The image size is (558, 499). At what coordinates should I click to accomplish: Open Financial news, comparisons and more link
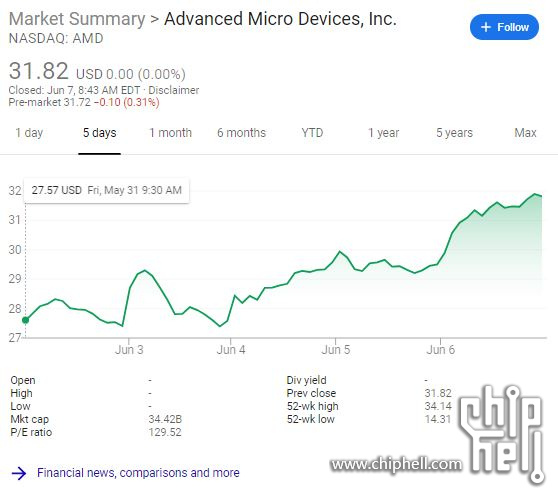138,473
